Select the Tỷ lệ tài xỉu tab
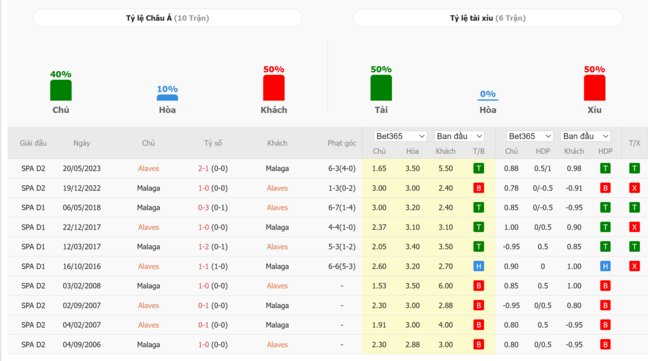This screenshot has width=650, height=361. coord(488,18)
